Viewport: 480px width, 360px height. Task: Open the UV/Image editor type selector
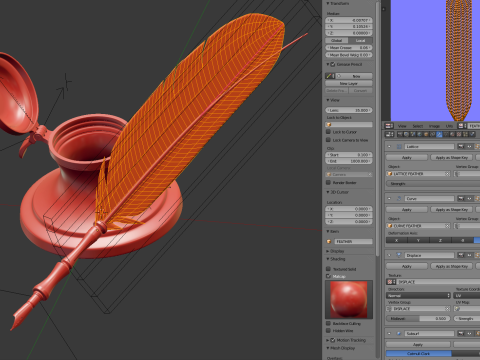click(389, 126)
